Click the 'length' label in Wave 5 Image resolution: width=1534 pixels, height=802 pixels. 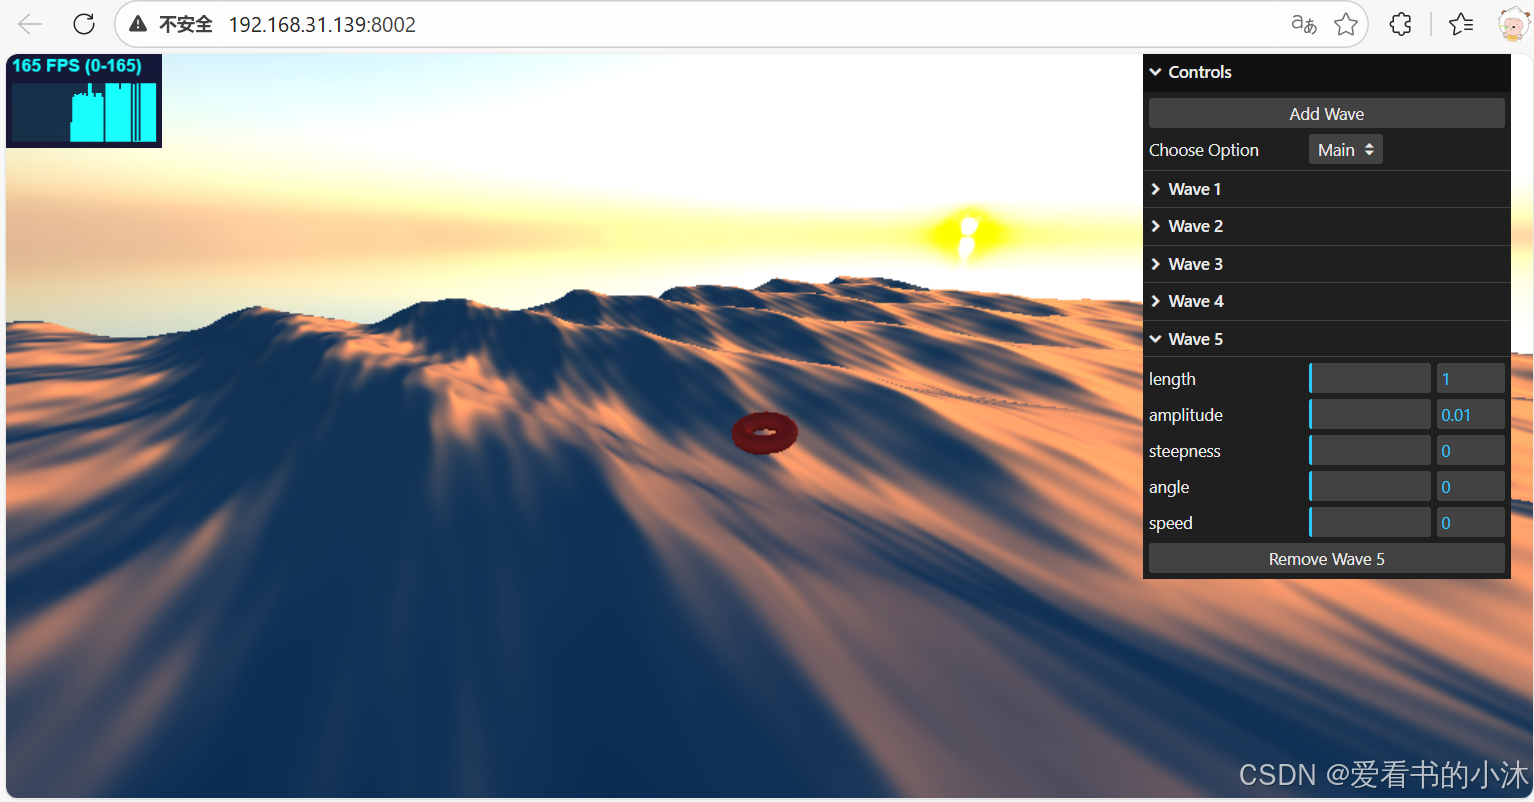pos(1172,379)
